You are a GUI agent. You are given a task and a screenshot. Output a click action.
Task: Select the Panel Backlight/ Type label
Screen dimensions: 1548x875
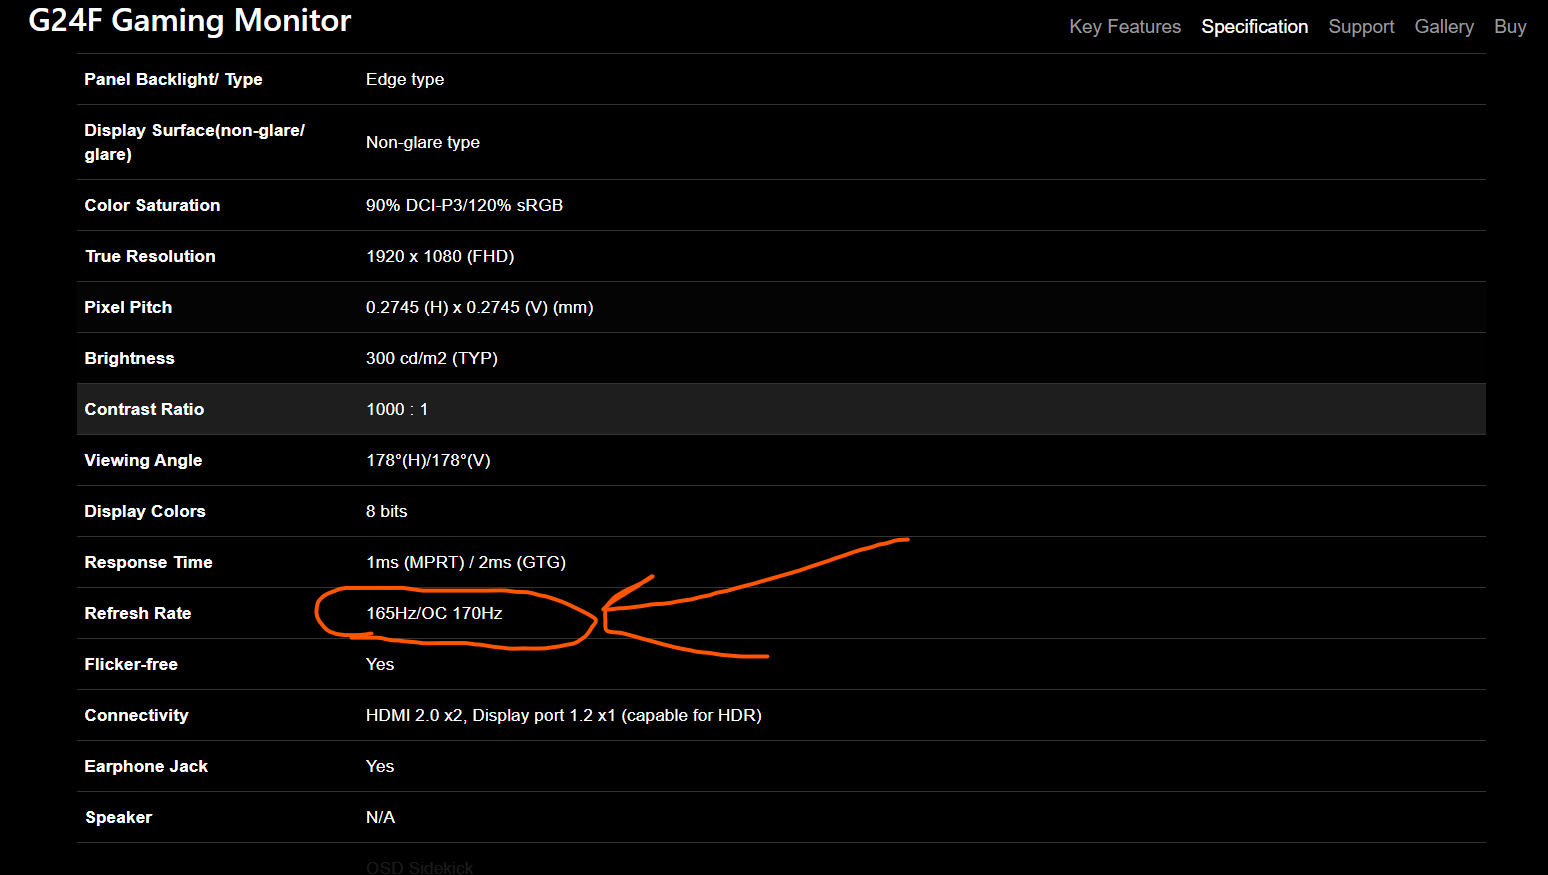click(x=173, y=79)
